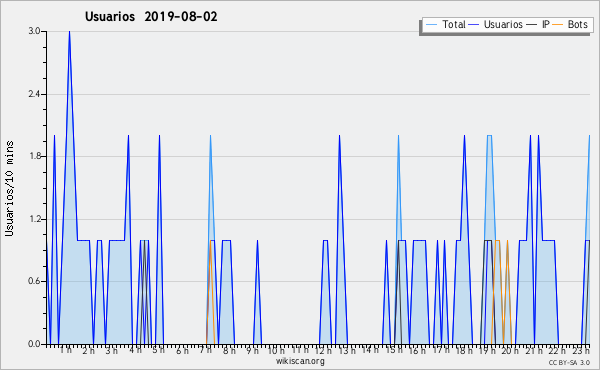Click the '11 h' x-axis label
Screen dimensions: 600x370
(300, 350)
